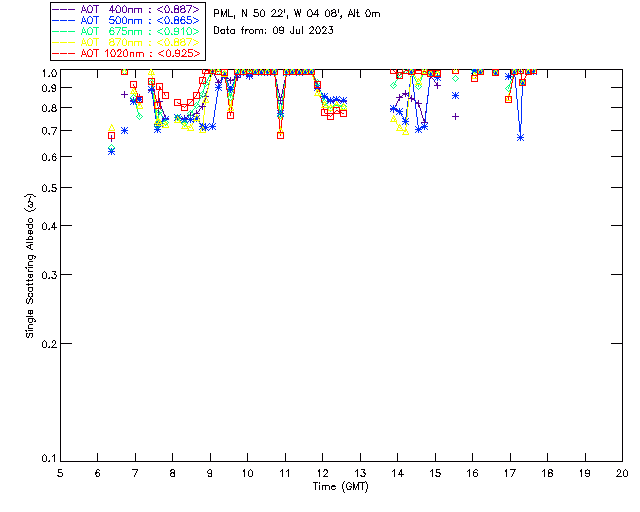640x512 pixels.
Task: Click the 'Single Scattering Albedo' y-axis title
Action: (30, 266)
